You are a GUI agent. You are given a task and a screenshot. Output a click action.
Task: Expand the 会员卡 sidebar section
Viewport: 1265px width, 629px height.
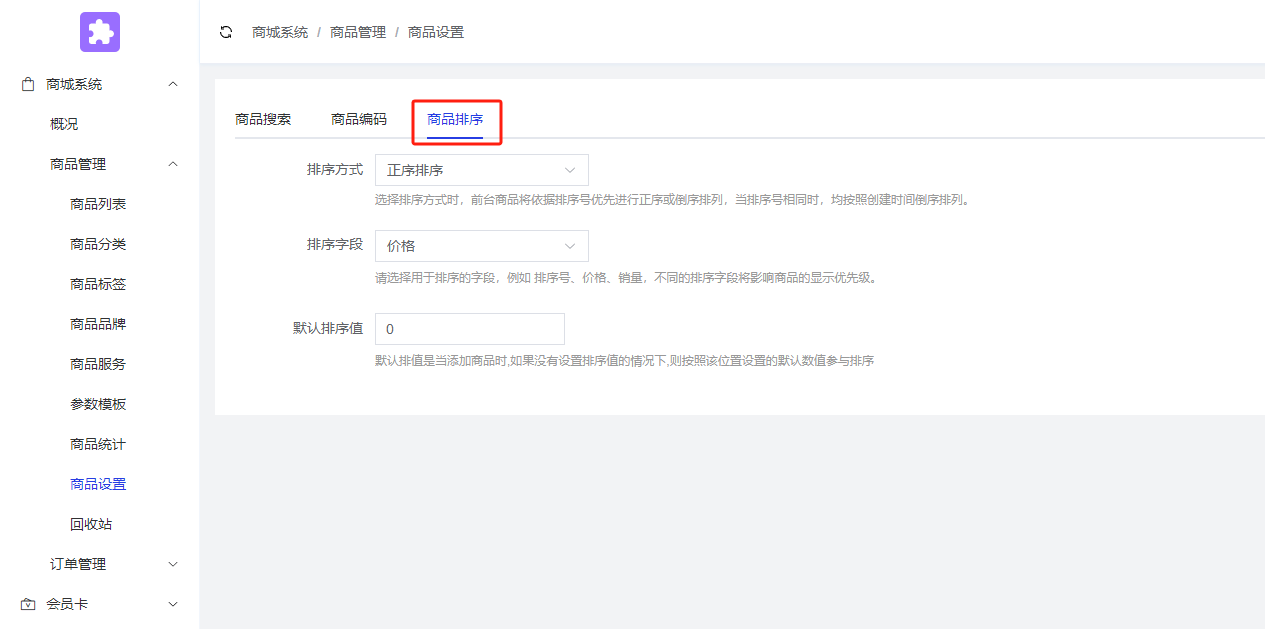pos(172,603)
